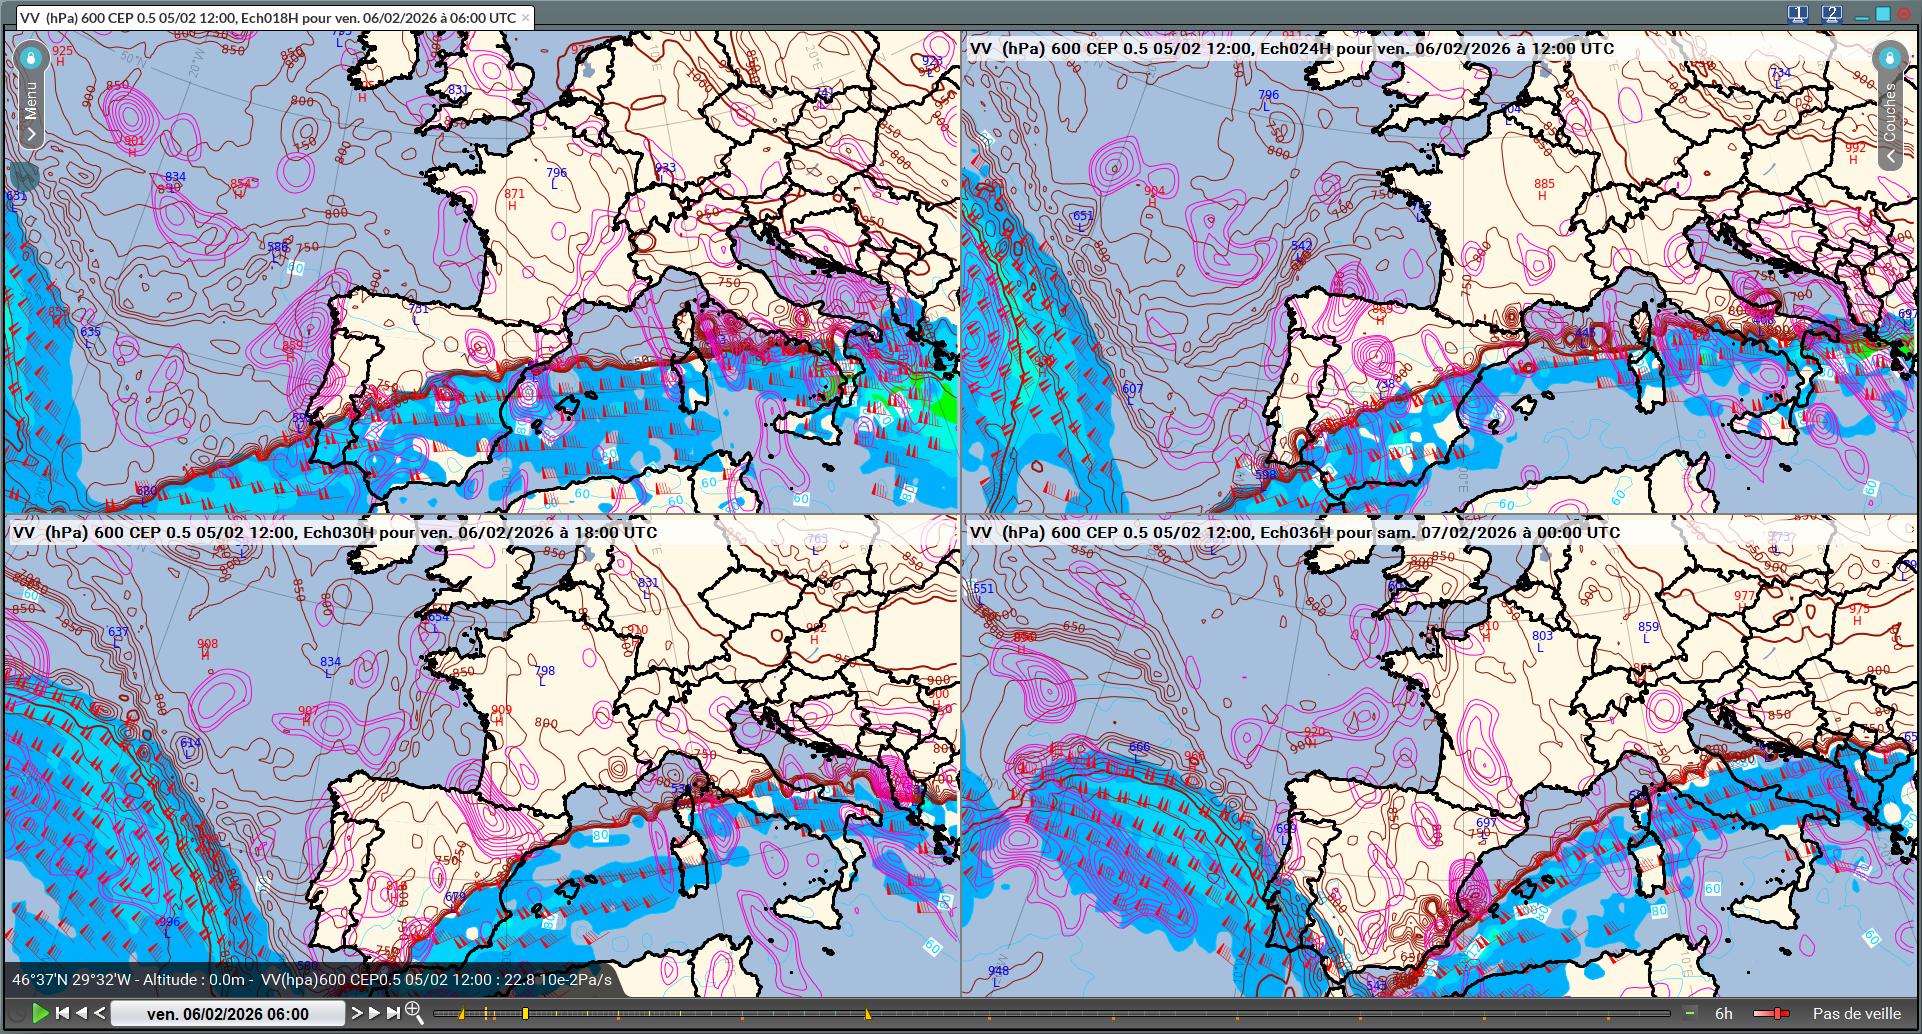The height and width of the screenshot is (1034, 1922).
Task: Jump to the first time step
Action: (62, 1013)
